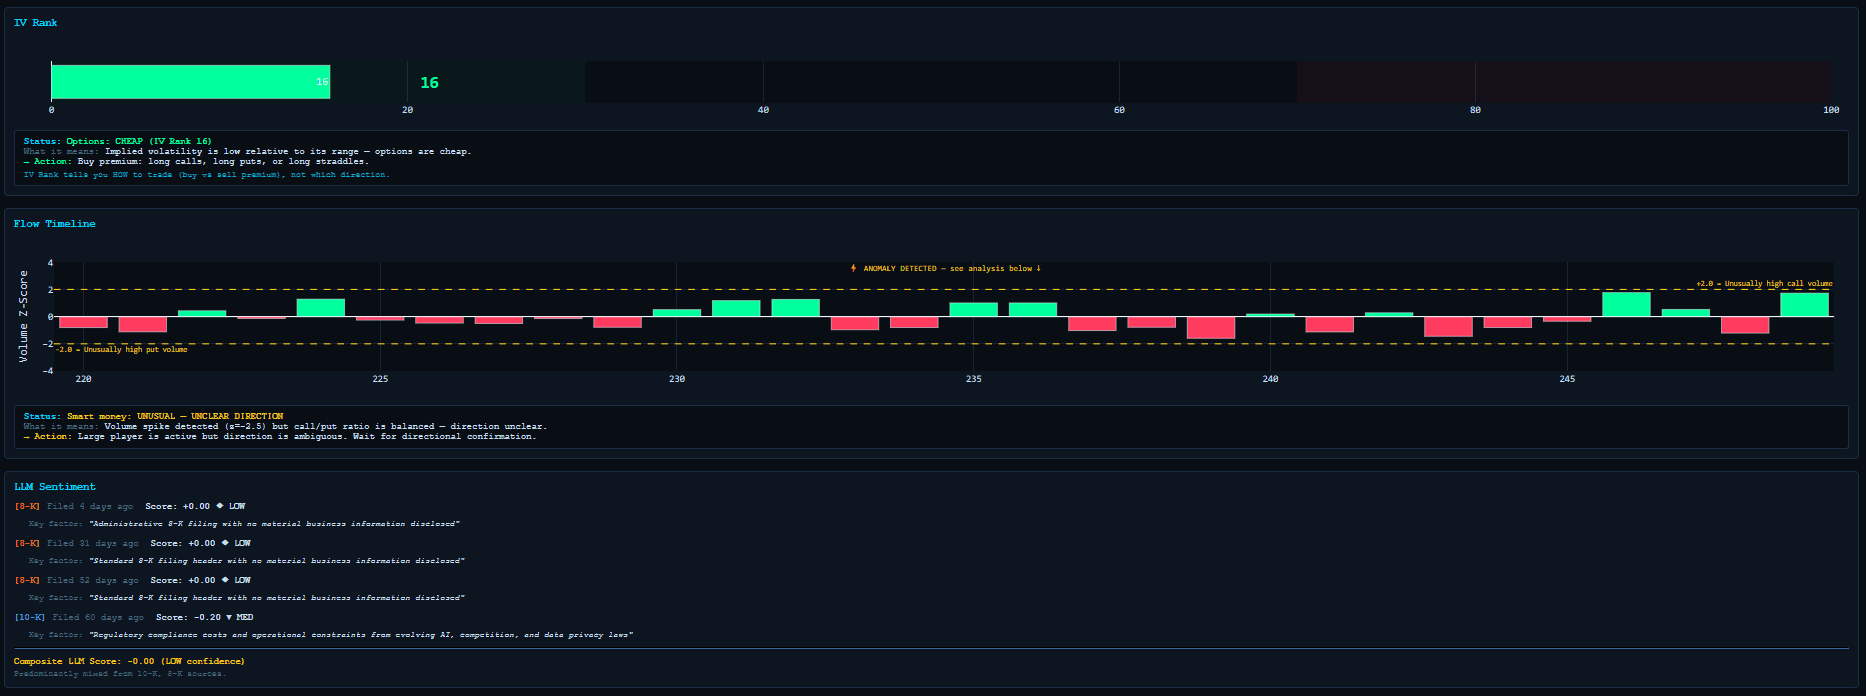Screen dimensions: 1866x696
Task: Click '+2.0 = Unusually high call volume' annotation
Action: click(x=1764, y=284)
